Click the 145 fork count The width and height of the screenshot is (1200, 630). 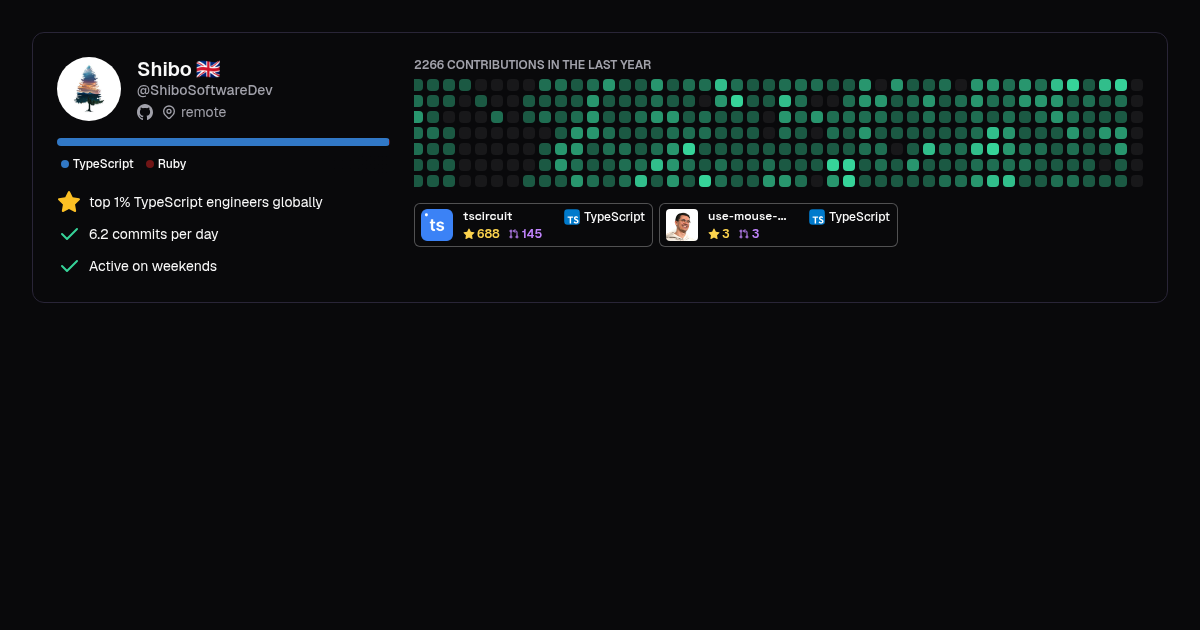pos(532,234)
